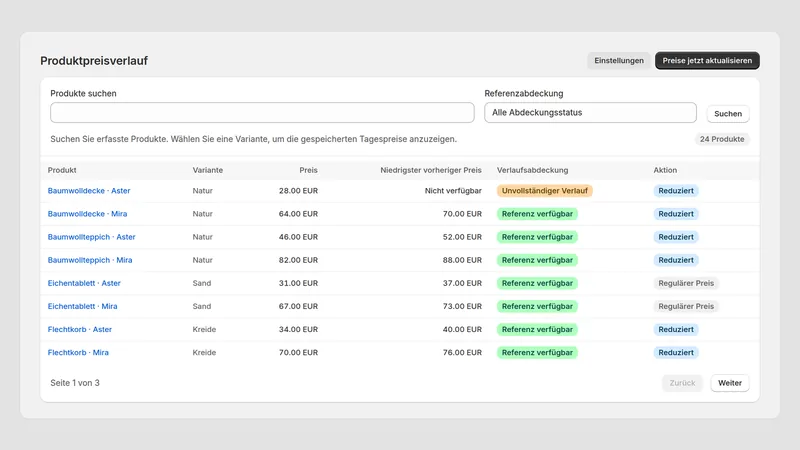
Task: Open Flechtkorb · Aster product link
Action: coord(80,330)
